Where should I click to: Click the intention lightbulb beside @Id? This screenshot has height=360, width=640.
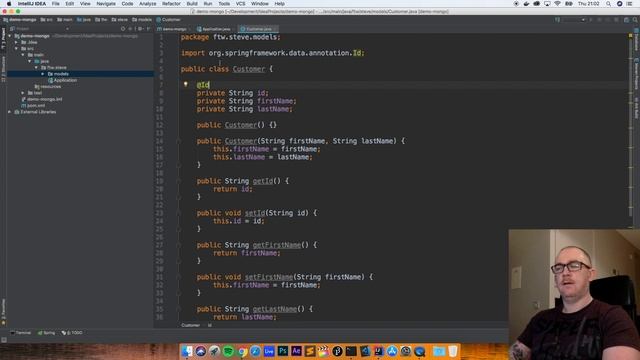tap(186, 84)
